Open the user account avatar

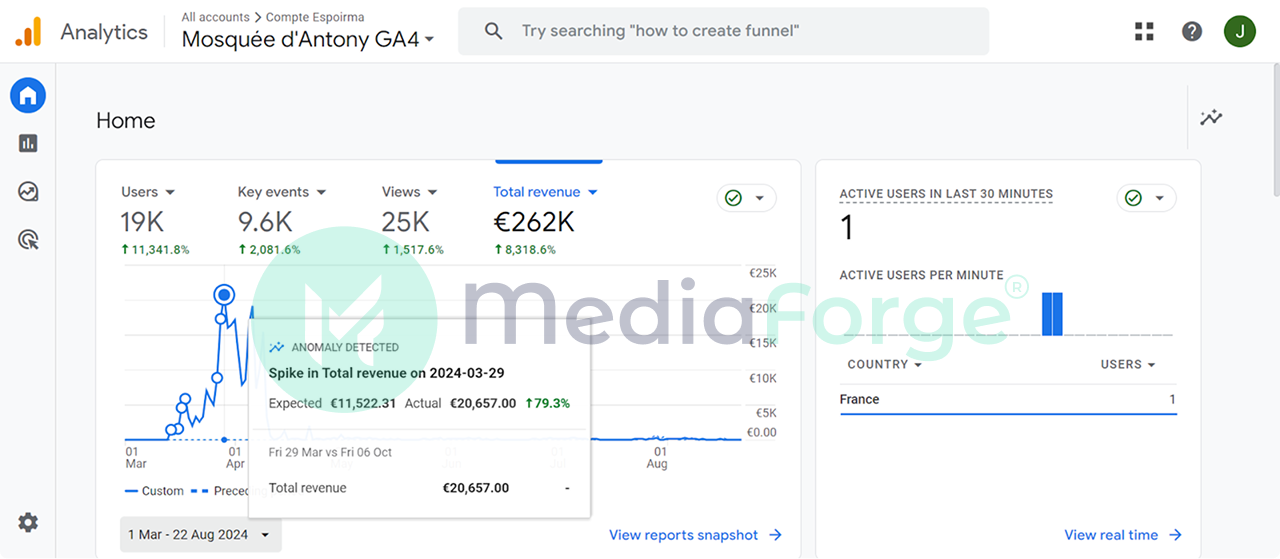click(1240, 31)
